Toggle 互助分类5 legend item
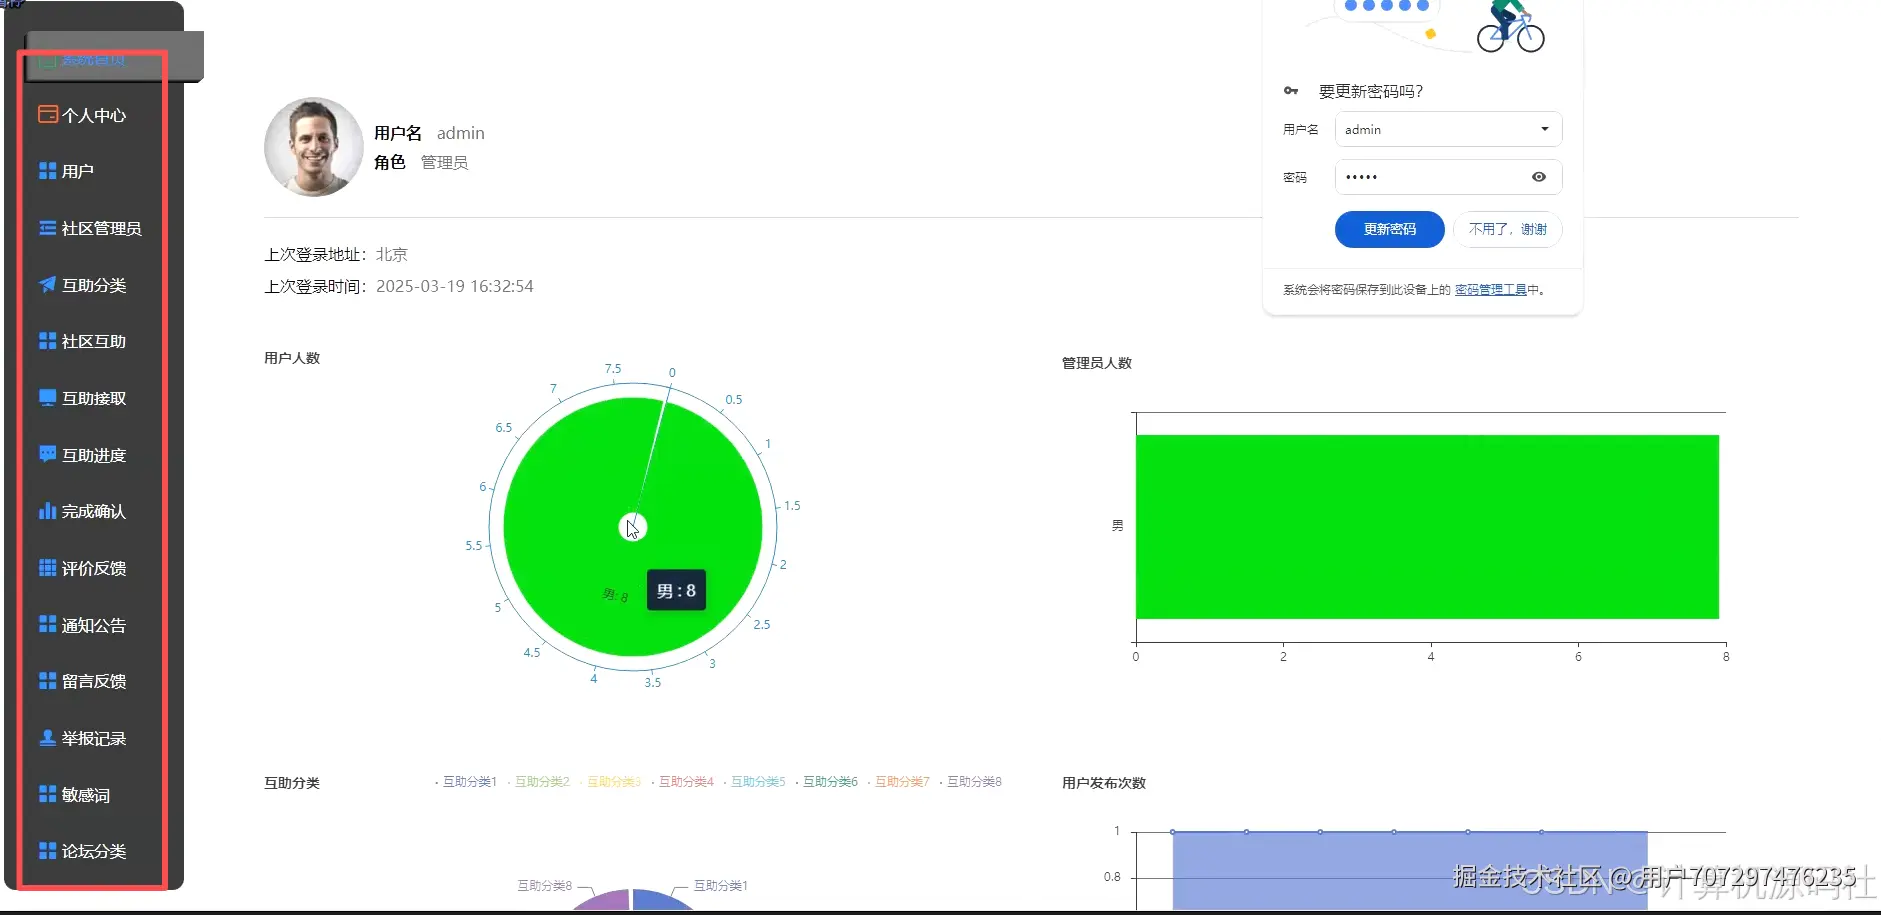The width and height of the screenshot is (1881, 915). coord(755,782)
